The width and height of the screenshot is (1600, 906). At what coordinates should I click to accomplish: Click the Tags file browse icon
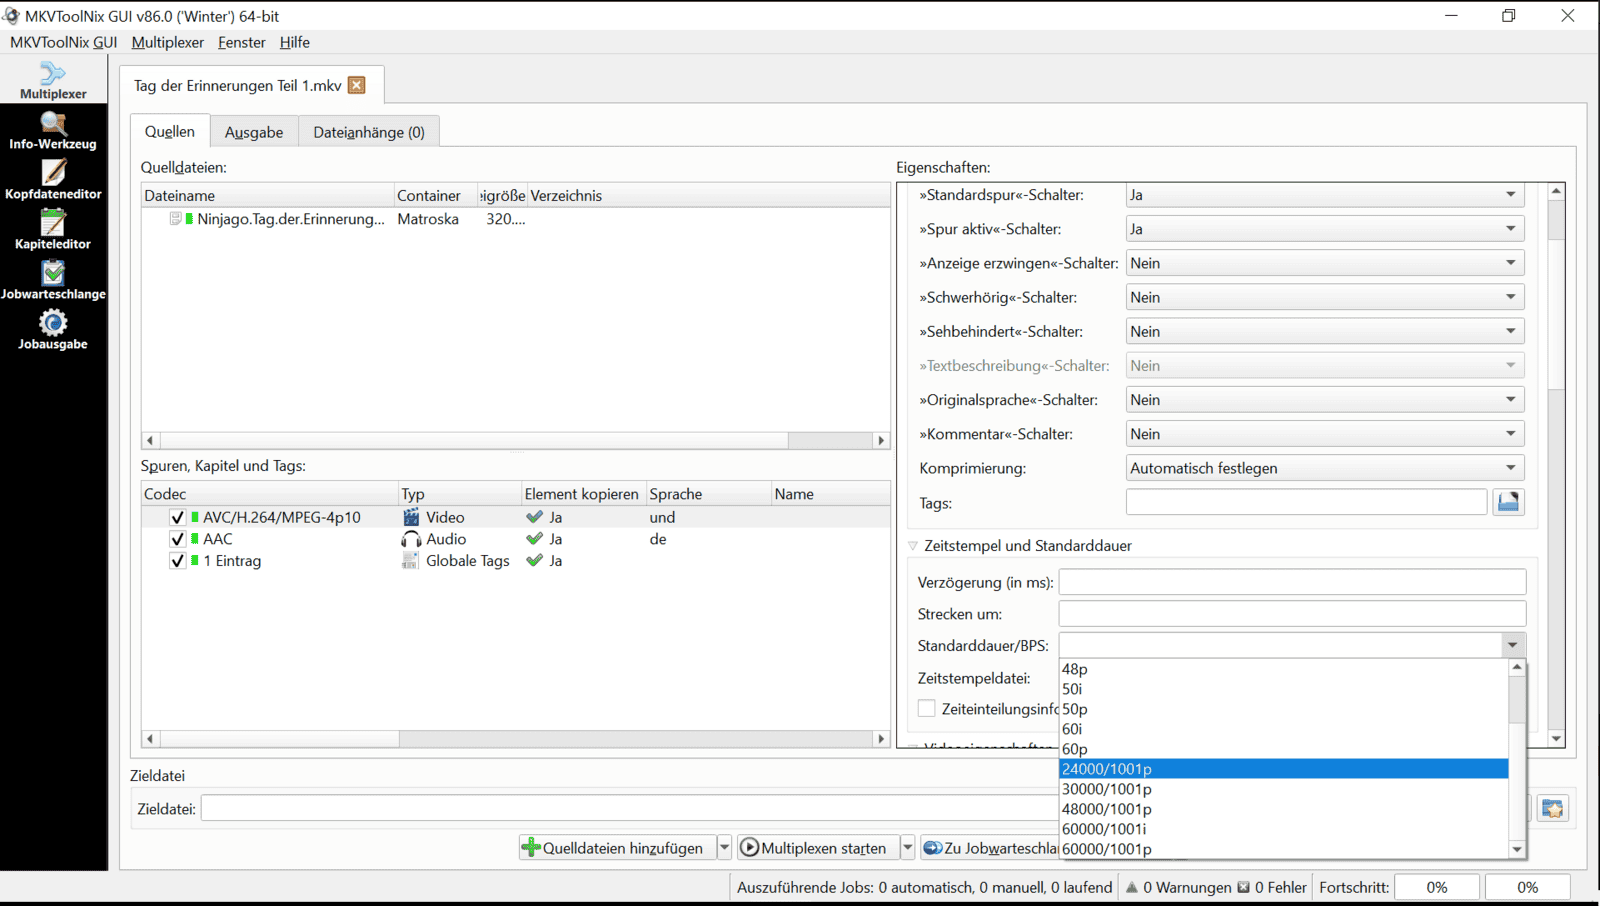click(x=1508, y=502)
